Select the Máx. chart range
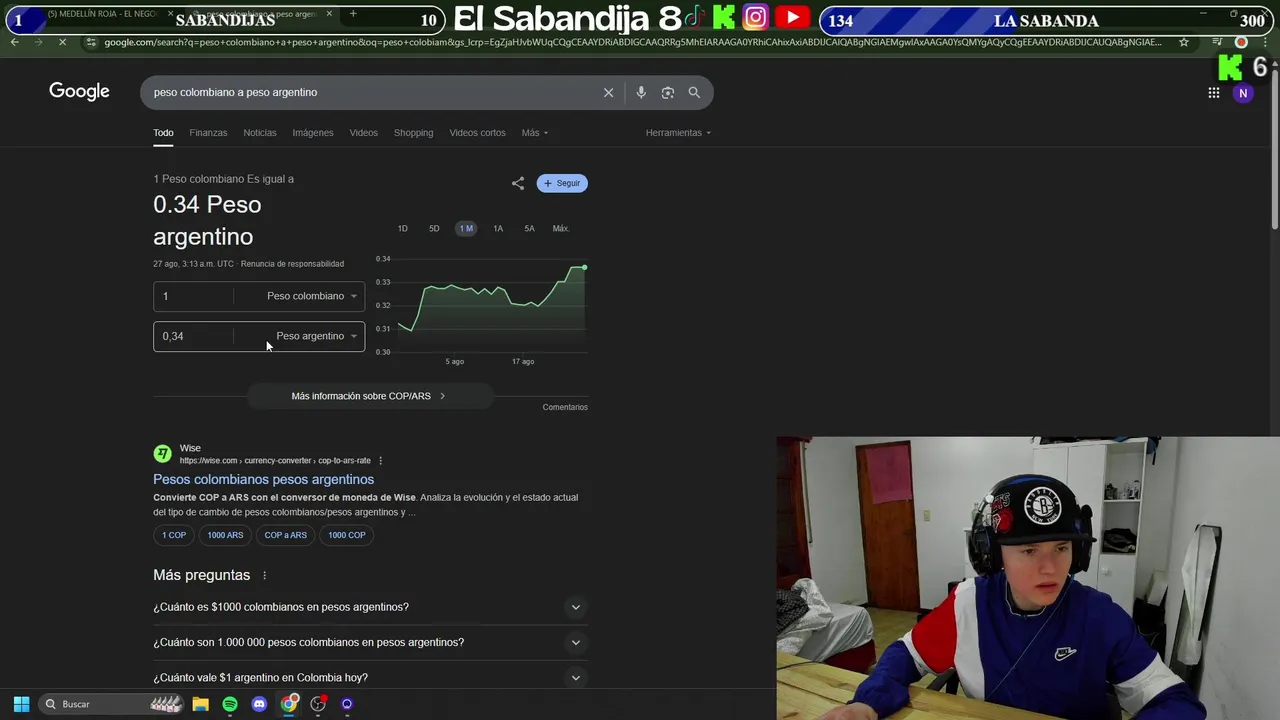The image size is (1280, 720). (561, 229)
